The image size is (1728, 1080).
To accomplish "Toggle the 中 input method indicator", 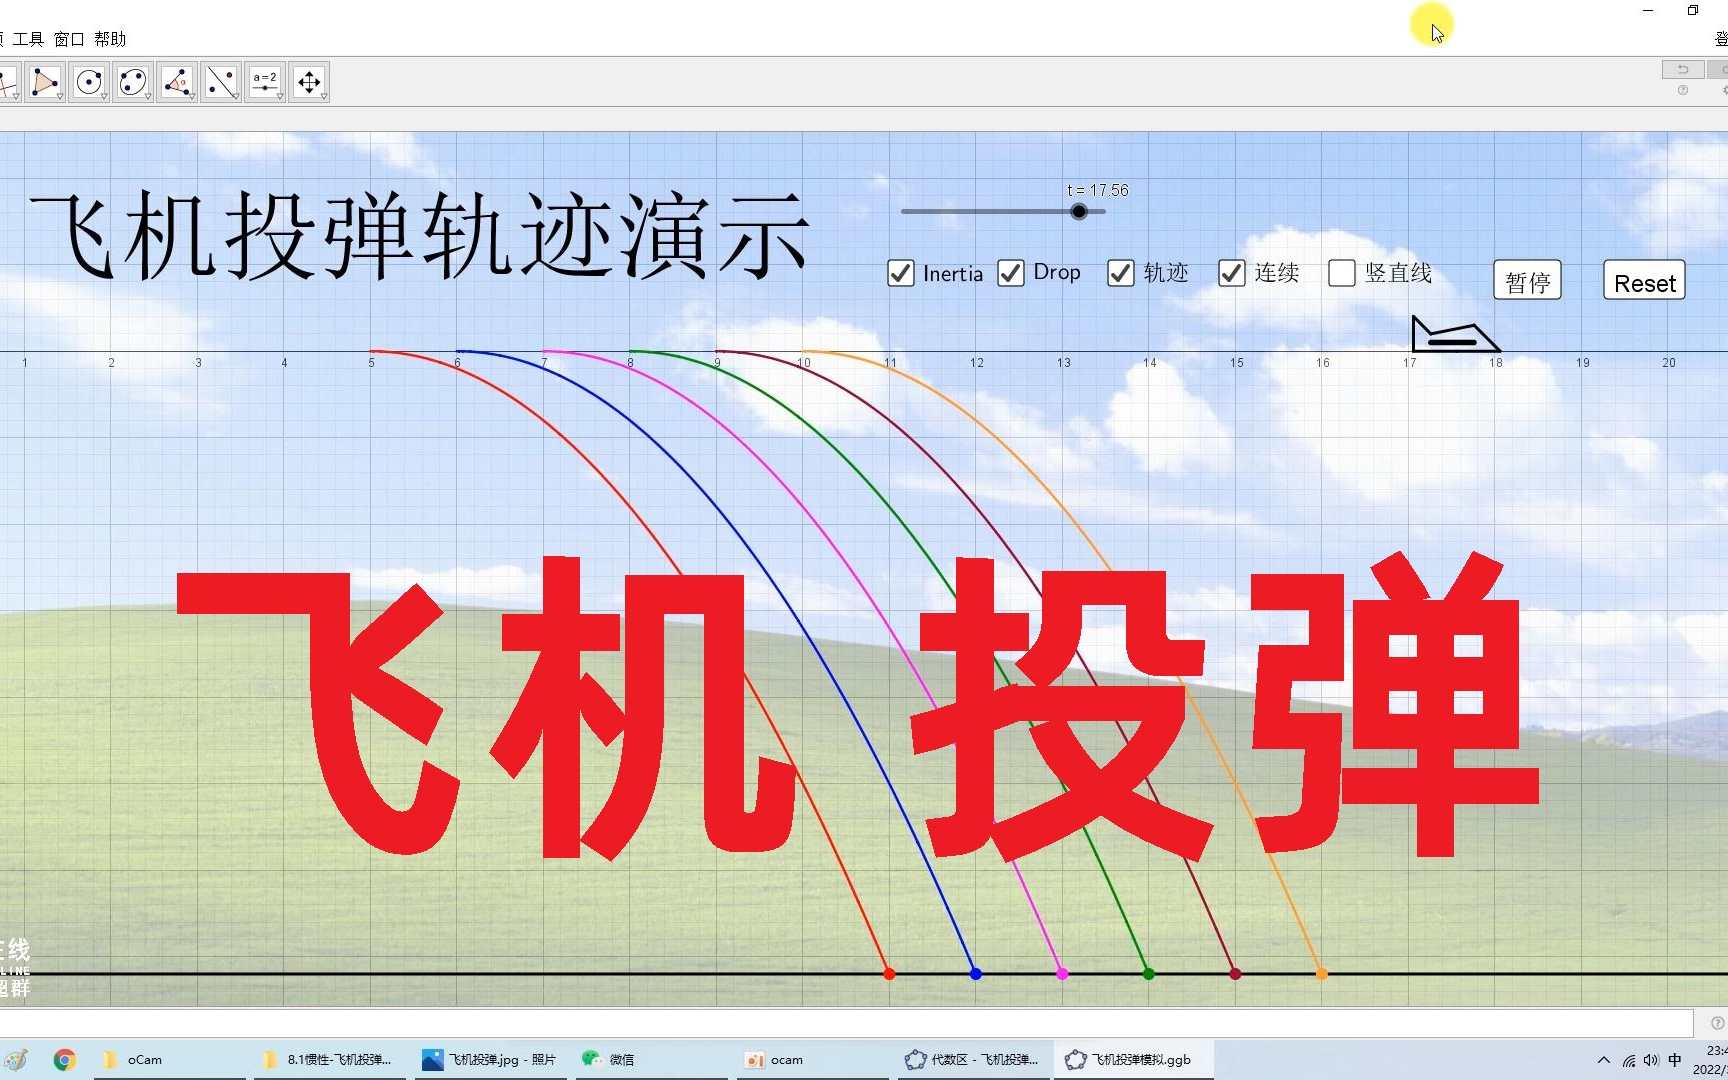I will coord(1675,1060).
